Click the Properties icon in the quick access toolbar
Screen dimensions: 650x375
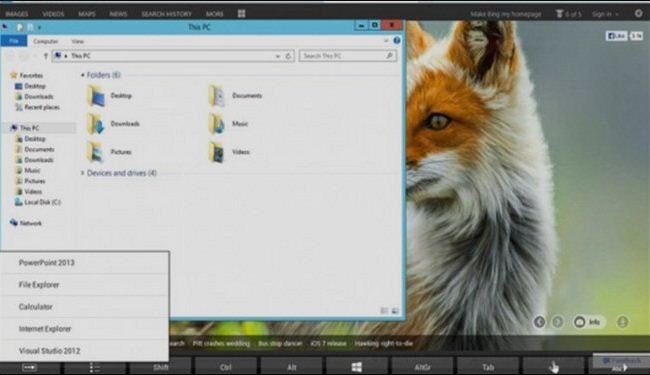tap(20, 27)
